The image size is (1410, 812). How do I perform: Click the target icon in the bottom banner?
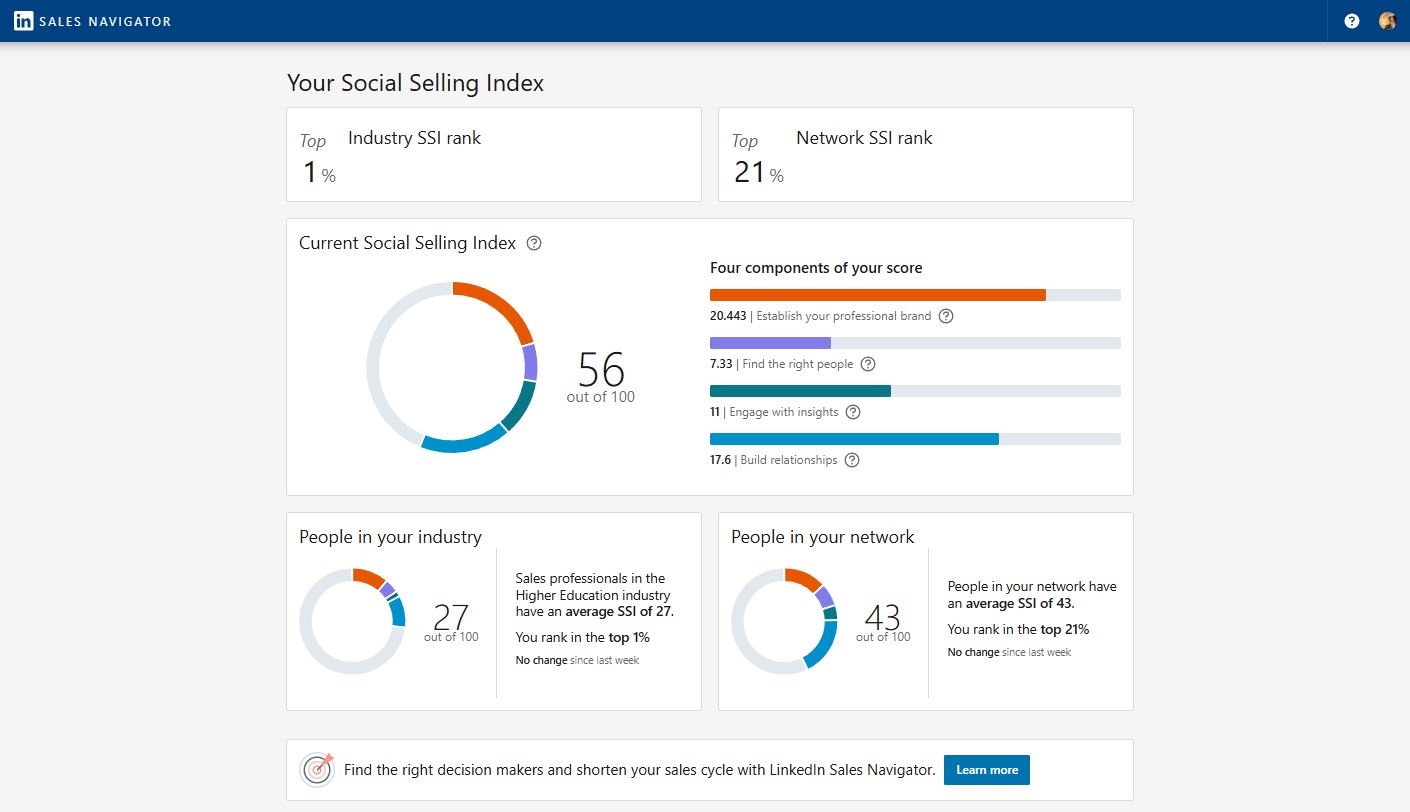[x=317, y=770]
